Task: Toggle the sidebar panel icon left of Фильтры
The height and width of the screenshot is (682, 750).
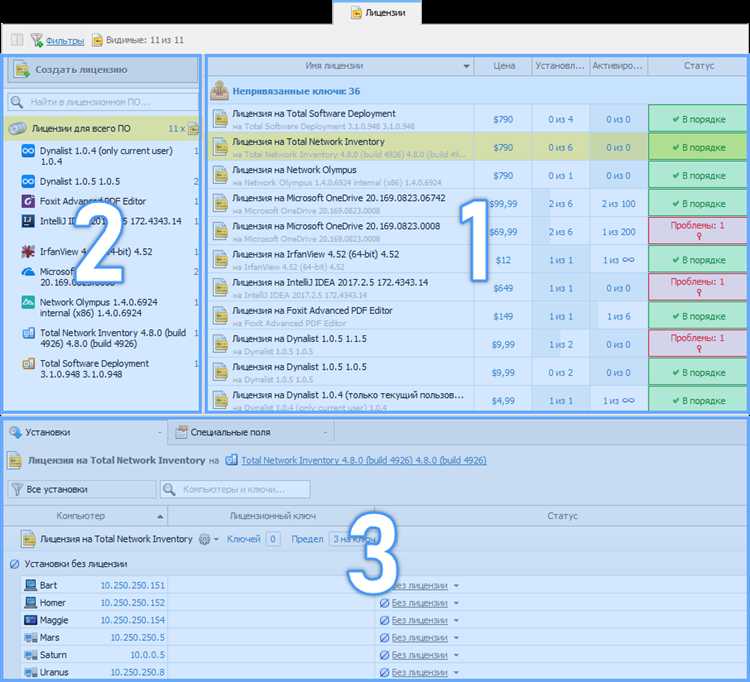Action: [x=16, y=40]
